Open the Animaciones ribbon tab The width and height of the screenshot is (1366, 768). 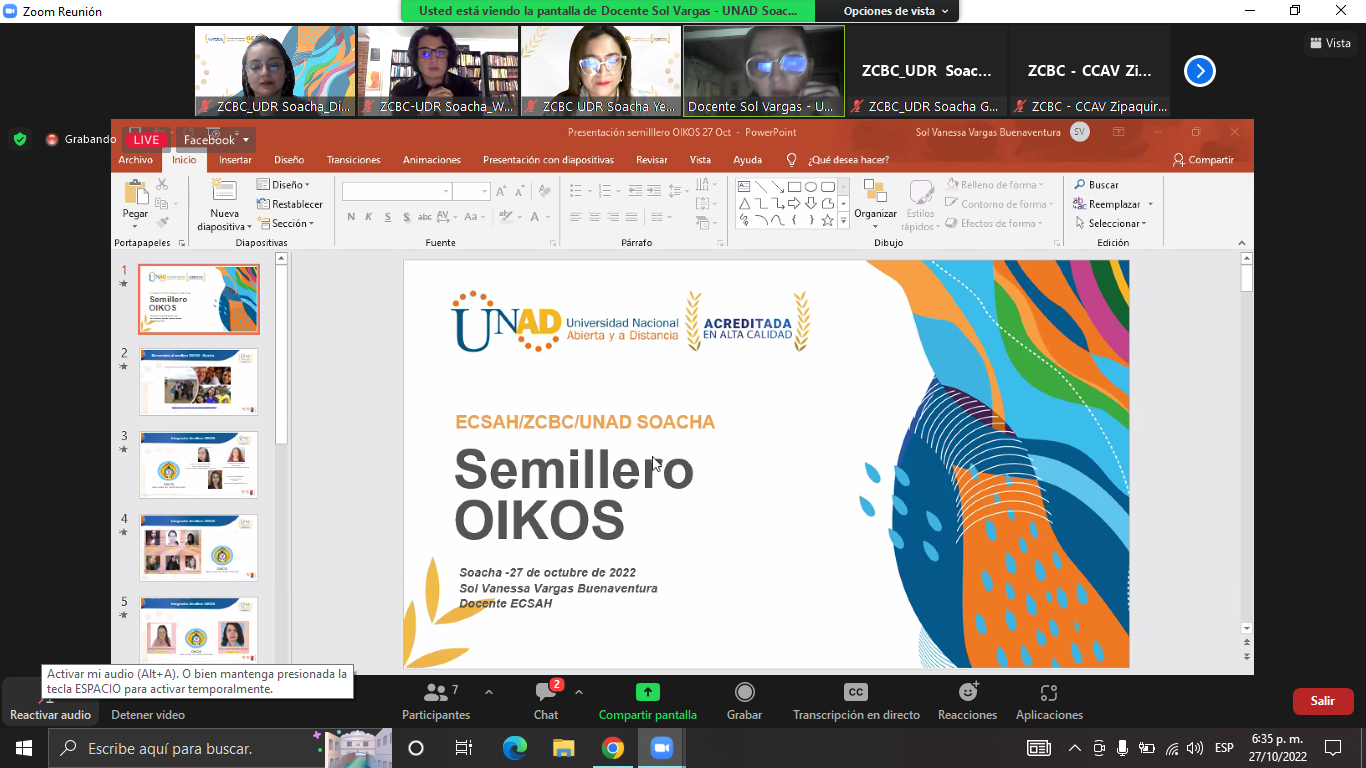pyautogui.click(x=432, y=160)
